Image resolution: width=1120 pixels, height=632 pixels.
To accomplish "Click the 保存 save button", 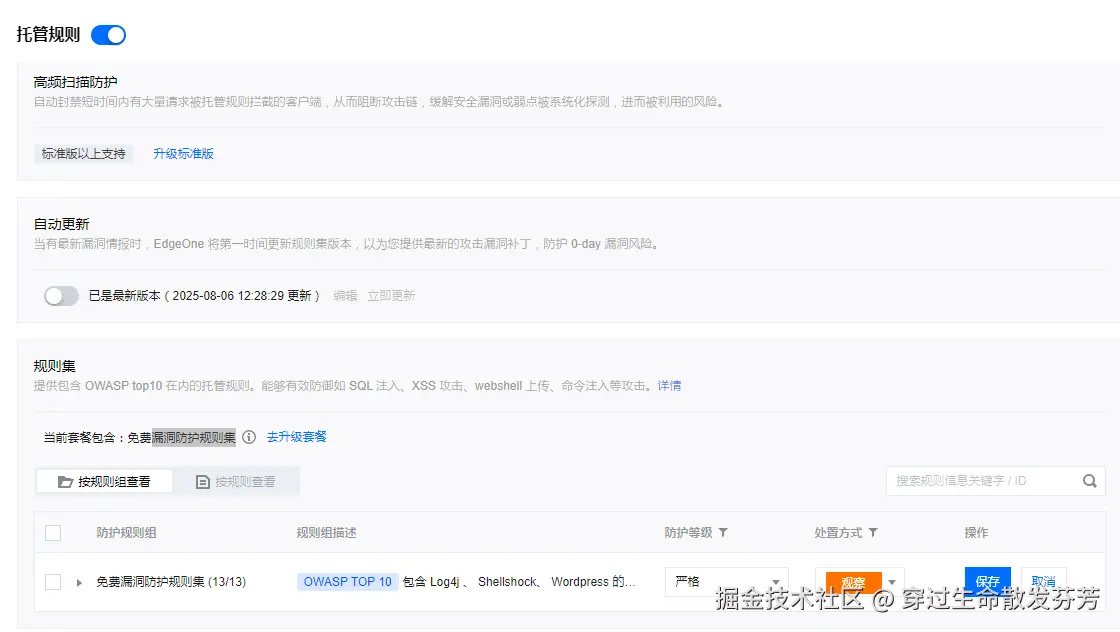I will point(987,578).
